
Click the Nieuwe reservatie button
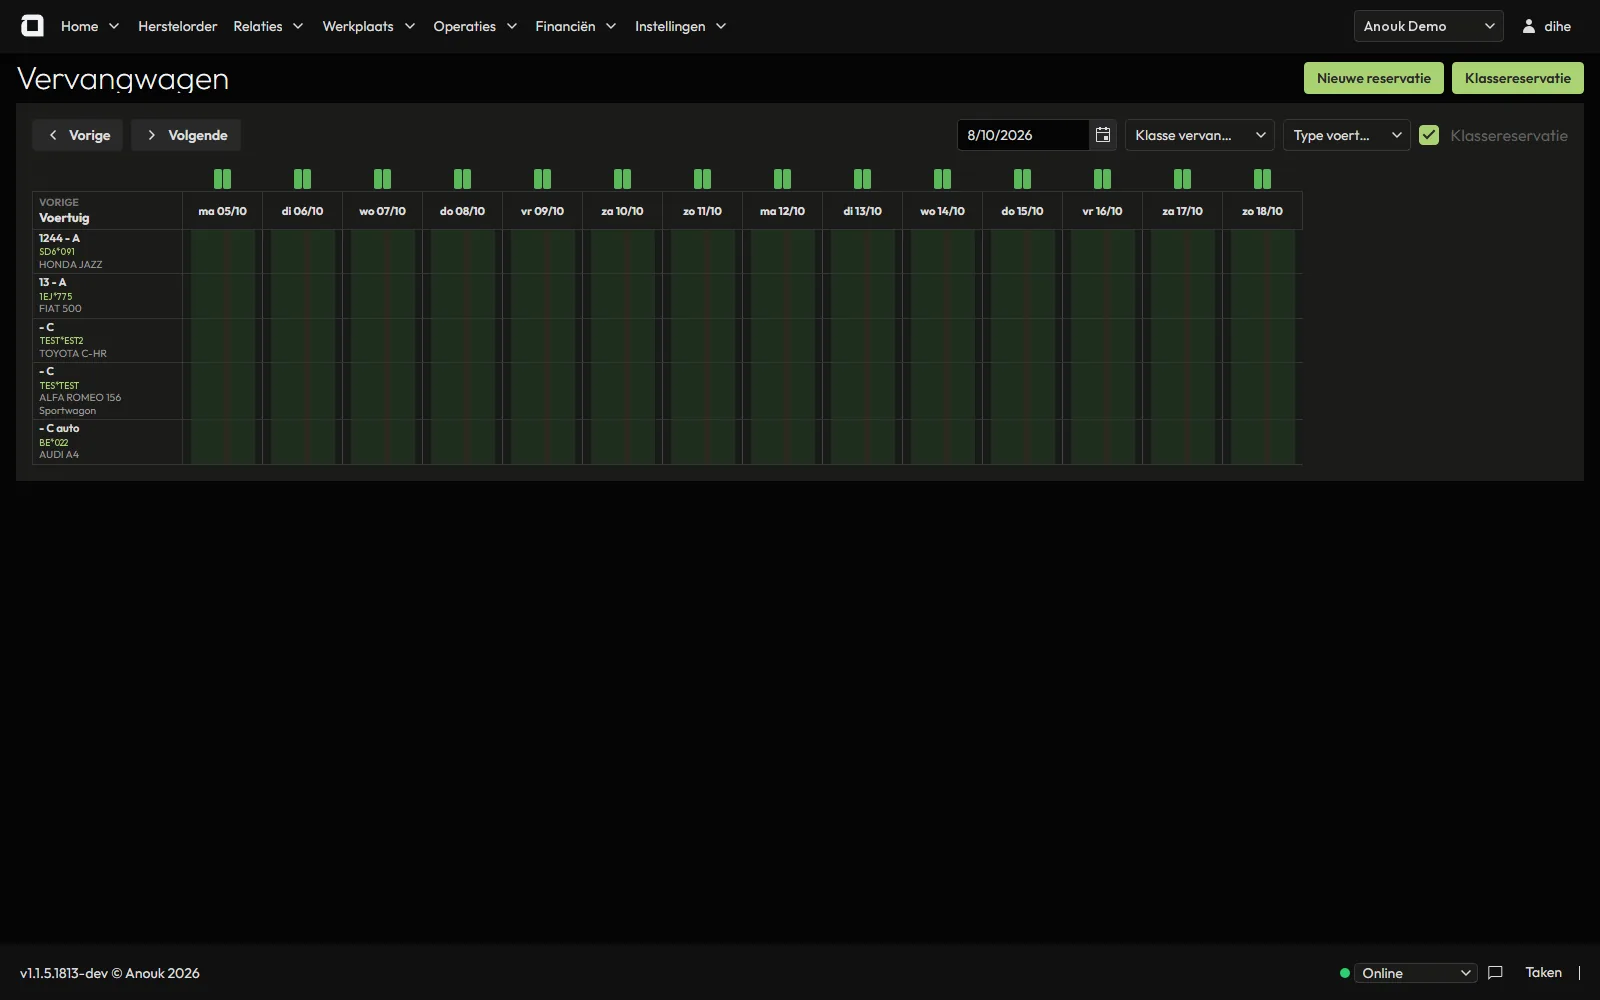click(x=1373, y=78)
